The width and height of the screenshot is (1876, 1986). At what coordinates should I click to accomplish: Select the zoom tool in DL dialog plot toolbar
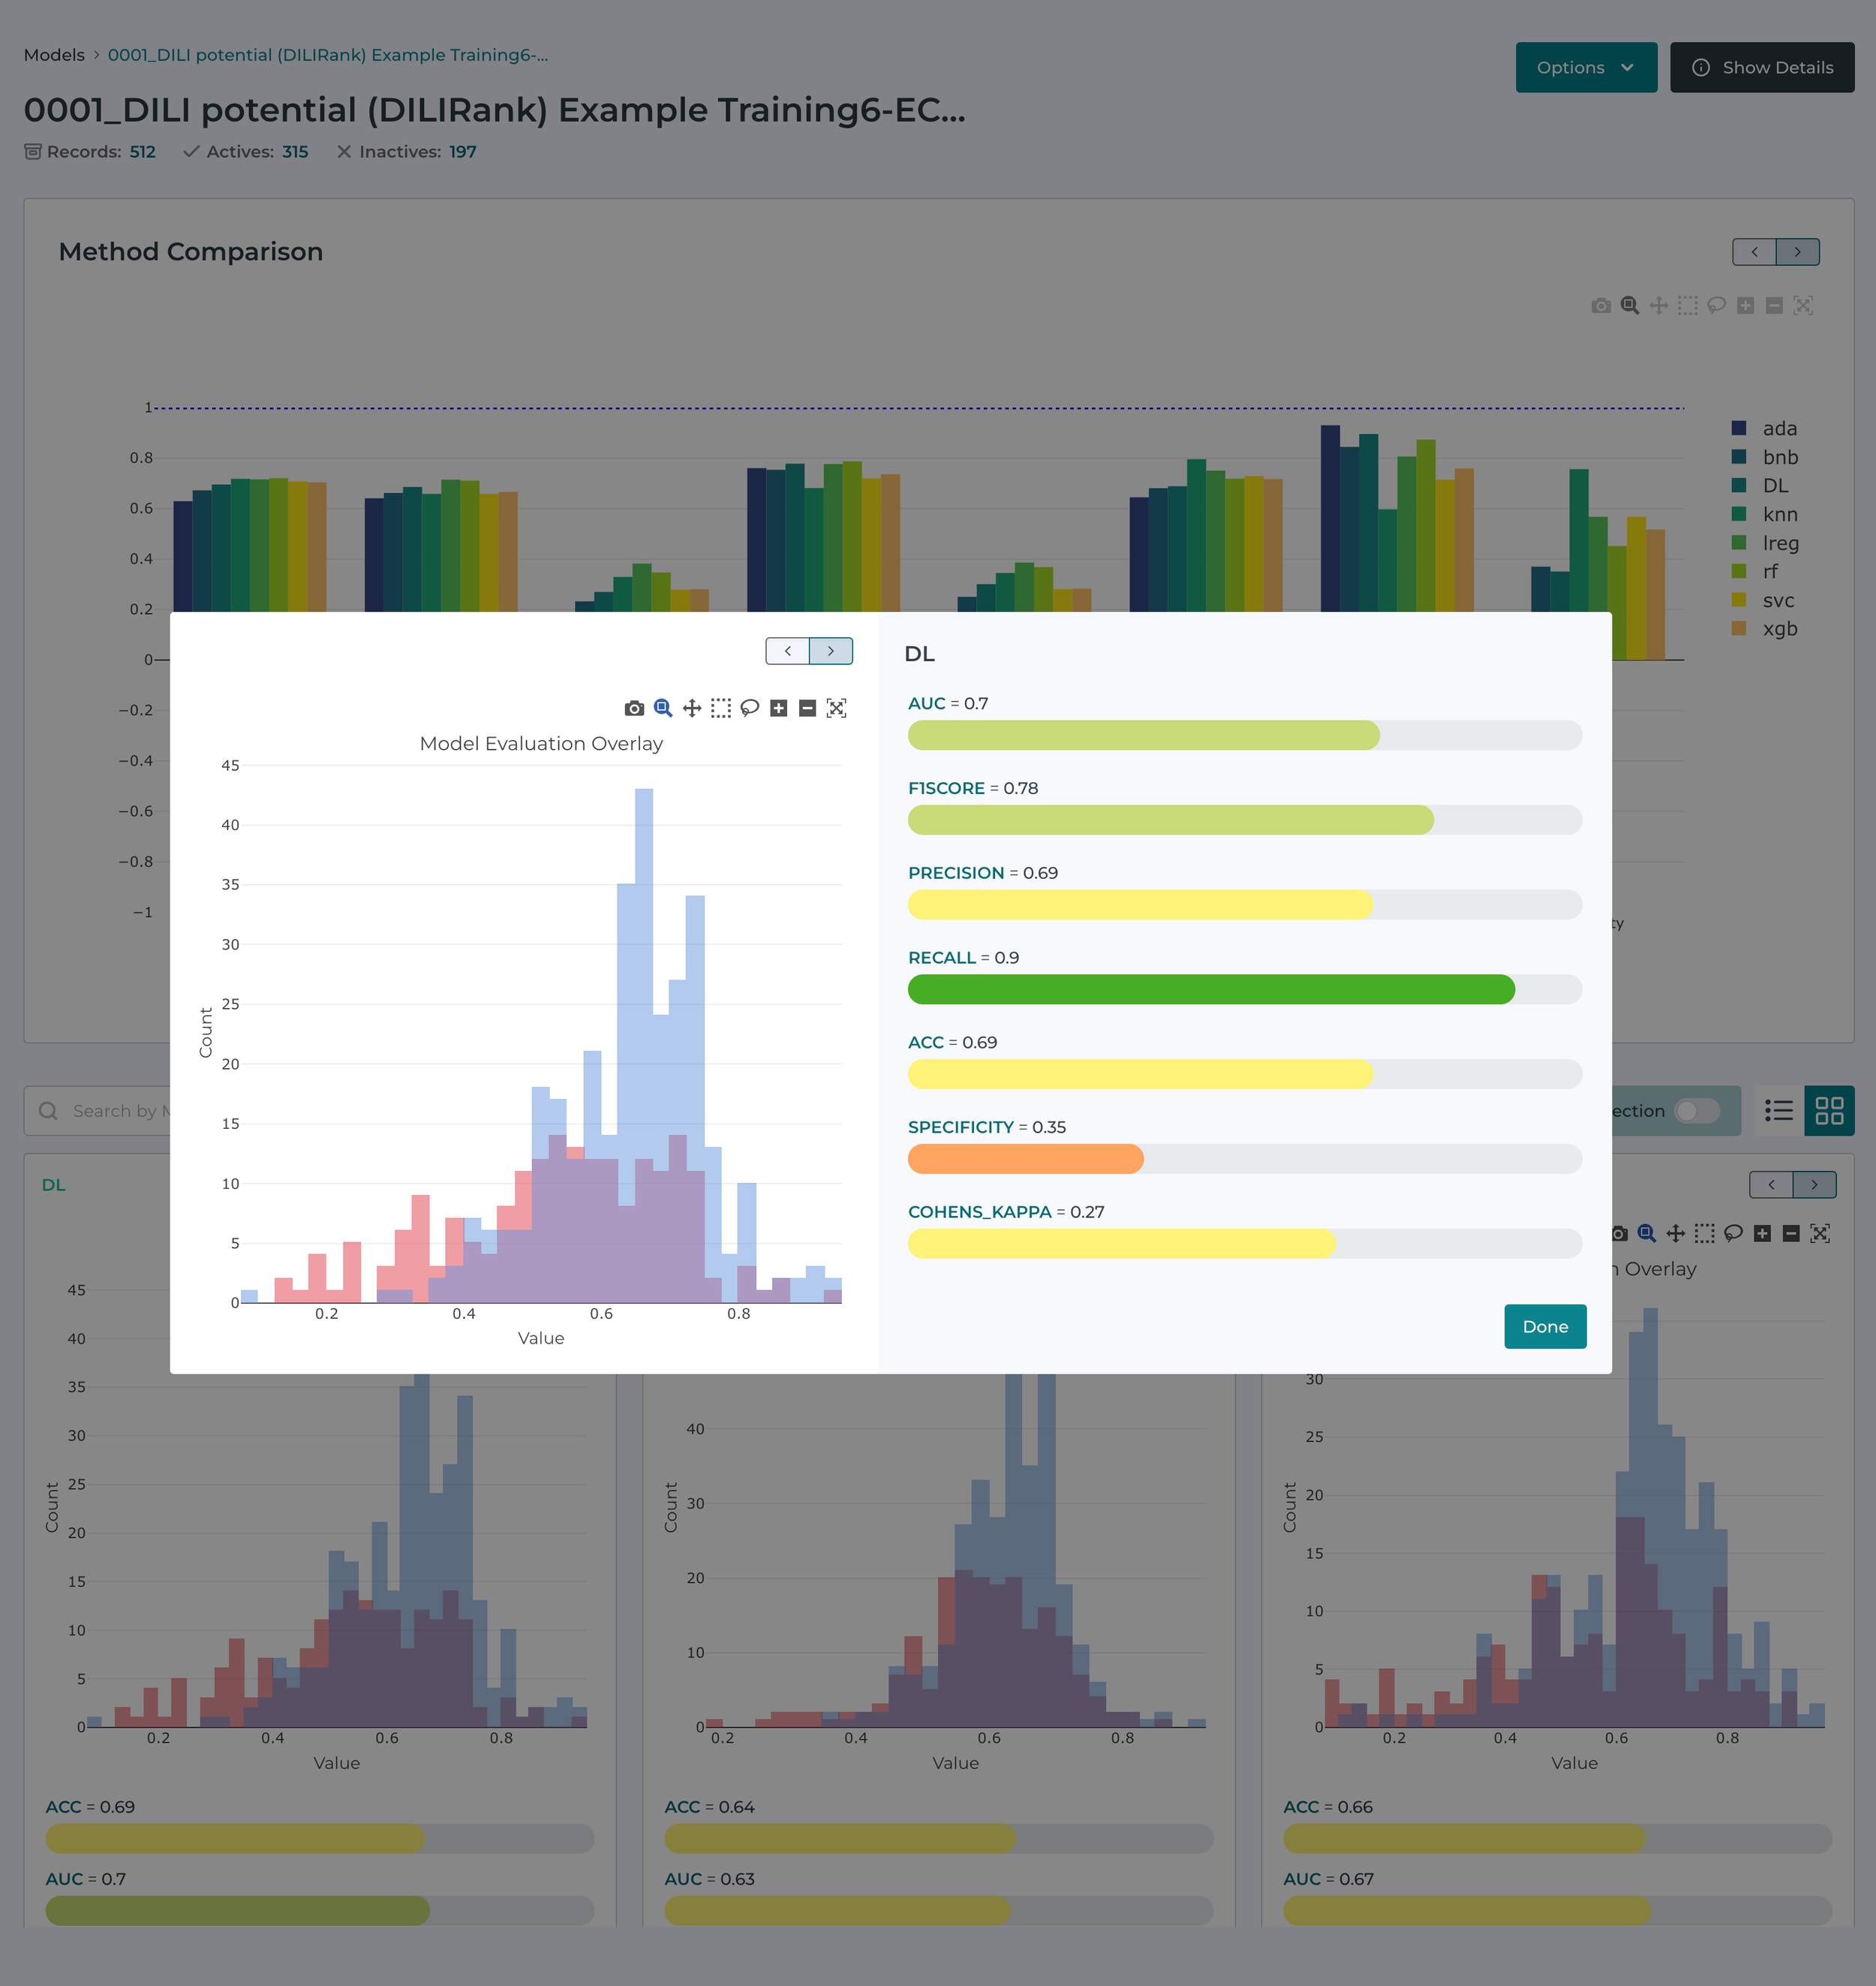point(663,708)
